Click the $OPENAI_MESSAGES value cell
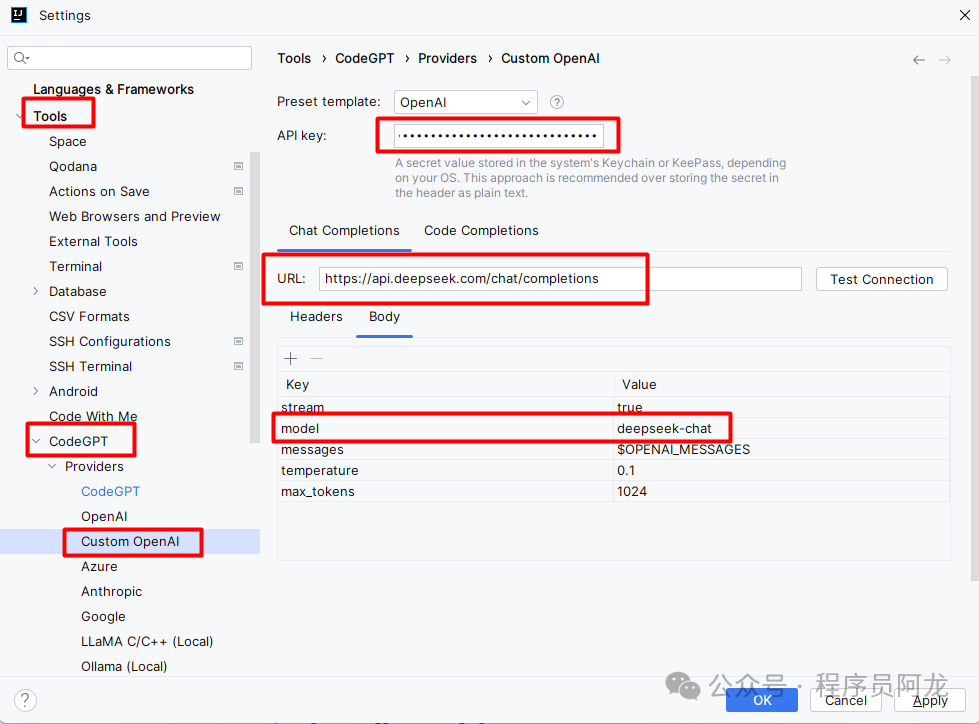979x724 pixels. (x=782, y=449)
